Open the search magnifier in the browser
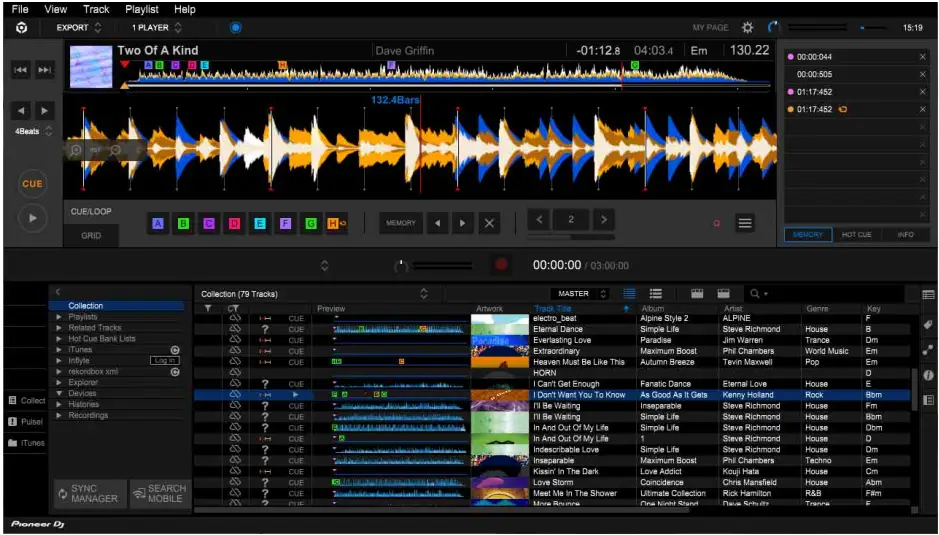939x535 pixels. [756, 294]
